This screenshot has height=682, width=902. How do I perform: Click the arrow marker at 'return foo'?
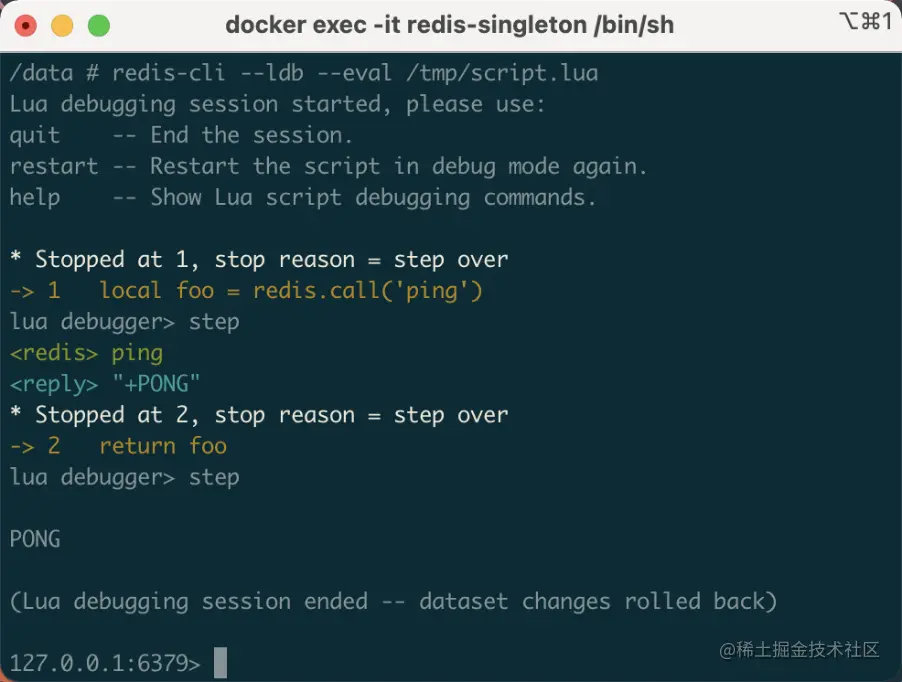pos(22,446)
